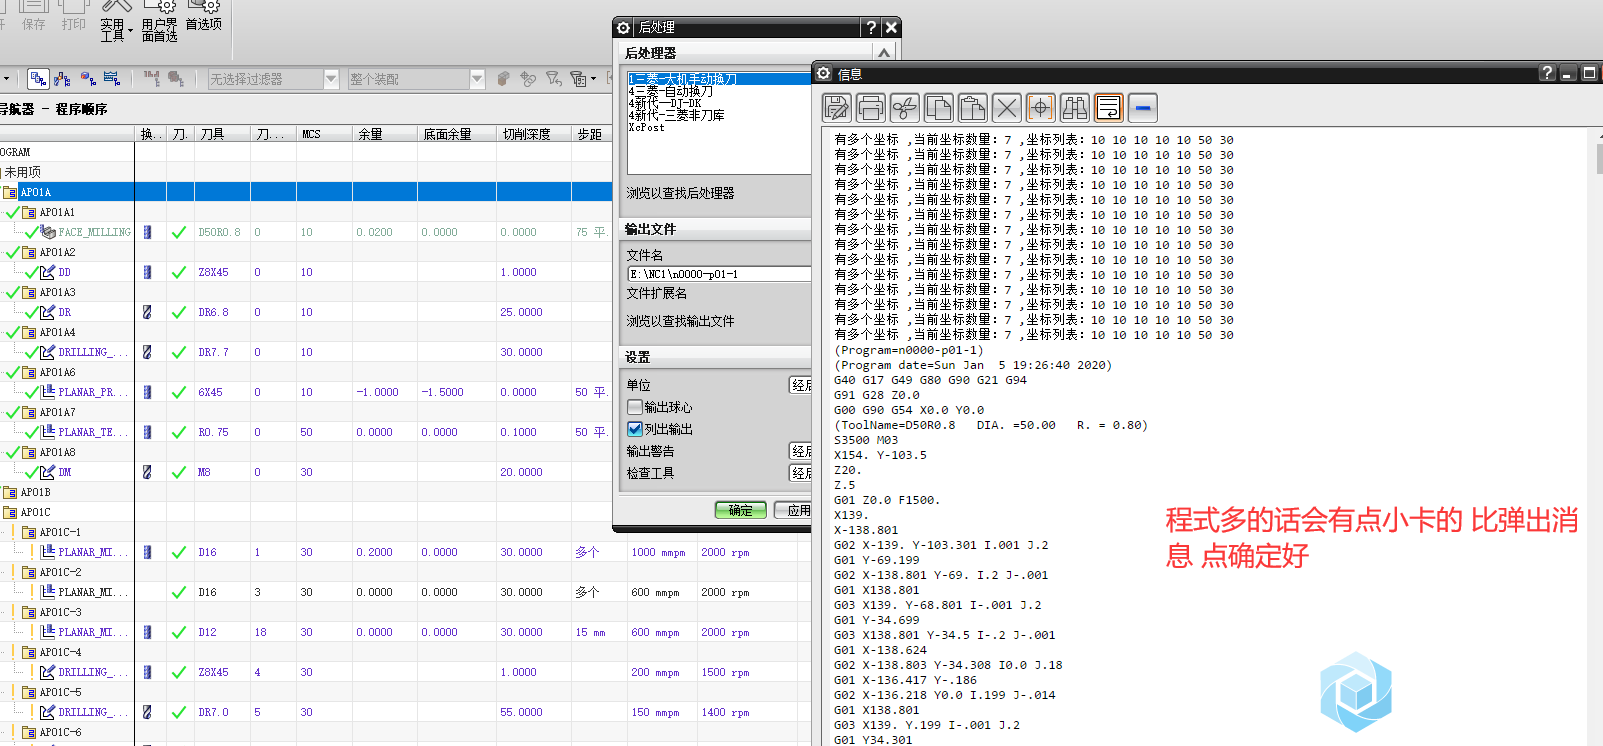Click the G40 G17 G49 G80 G90 G21 G94 line
Screen dimensions: 1603x746
[930, 380]
